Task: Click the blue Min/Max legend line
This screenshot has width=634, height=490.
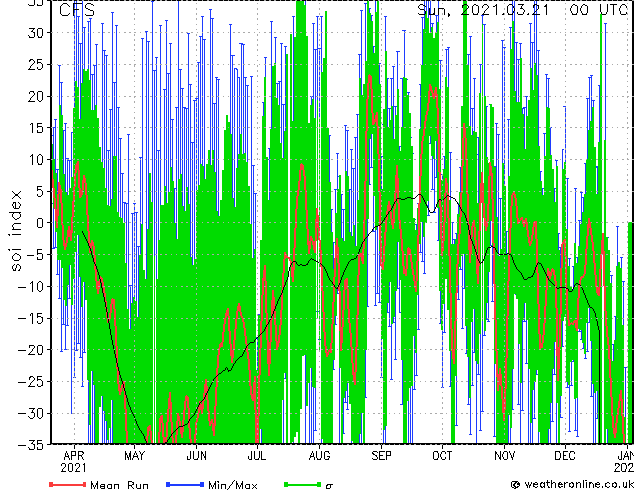Action: point(185,484)
